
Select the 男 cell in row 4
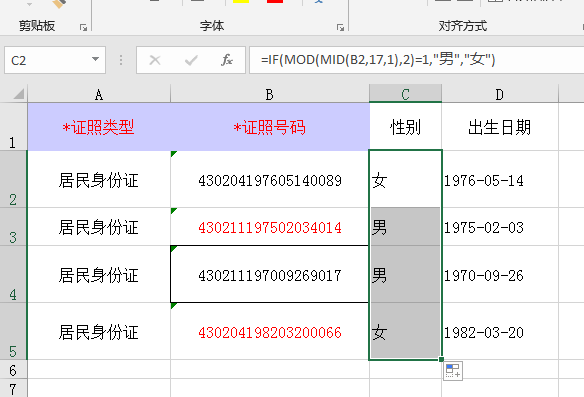[x=405, y=274]
